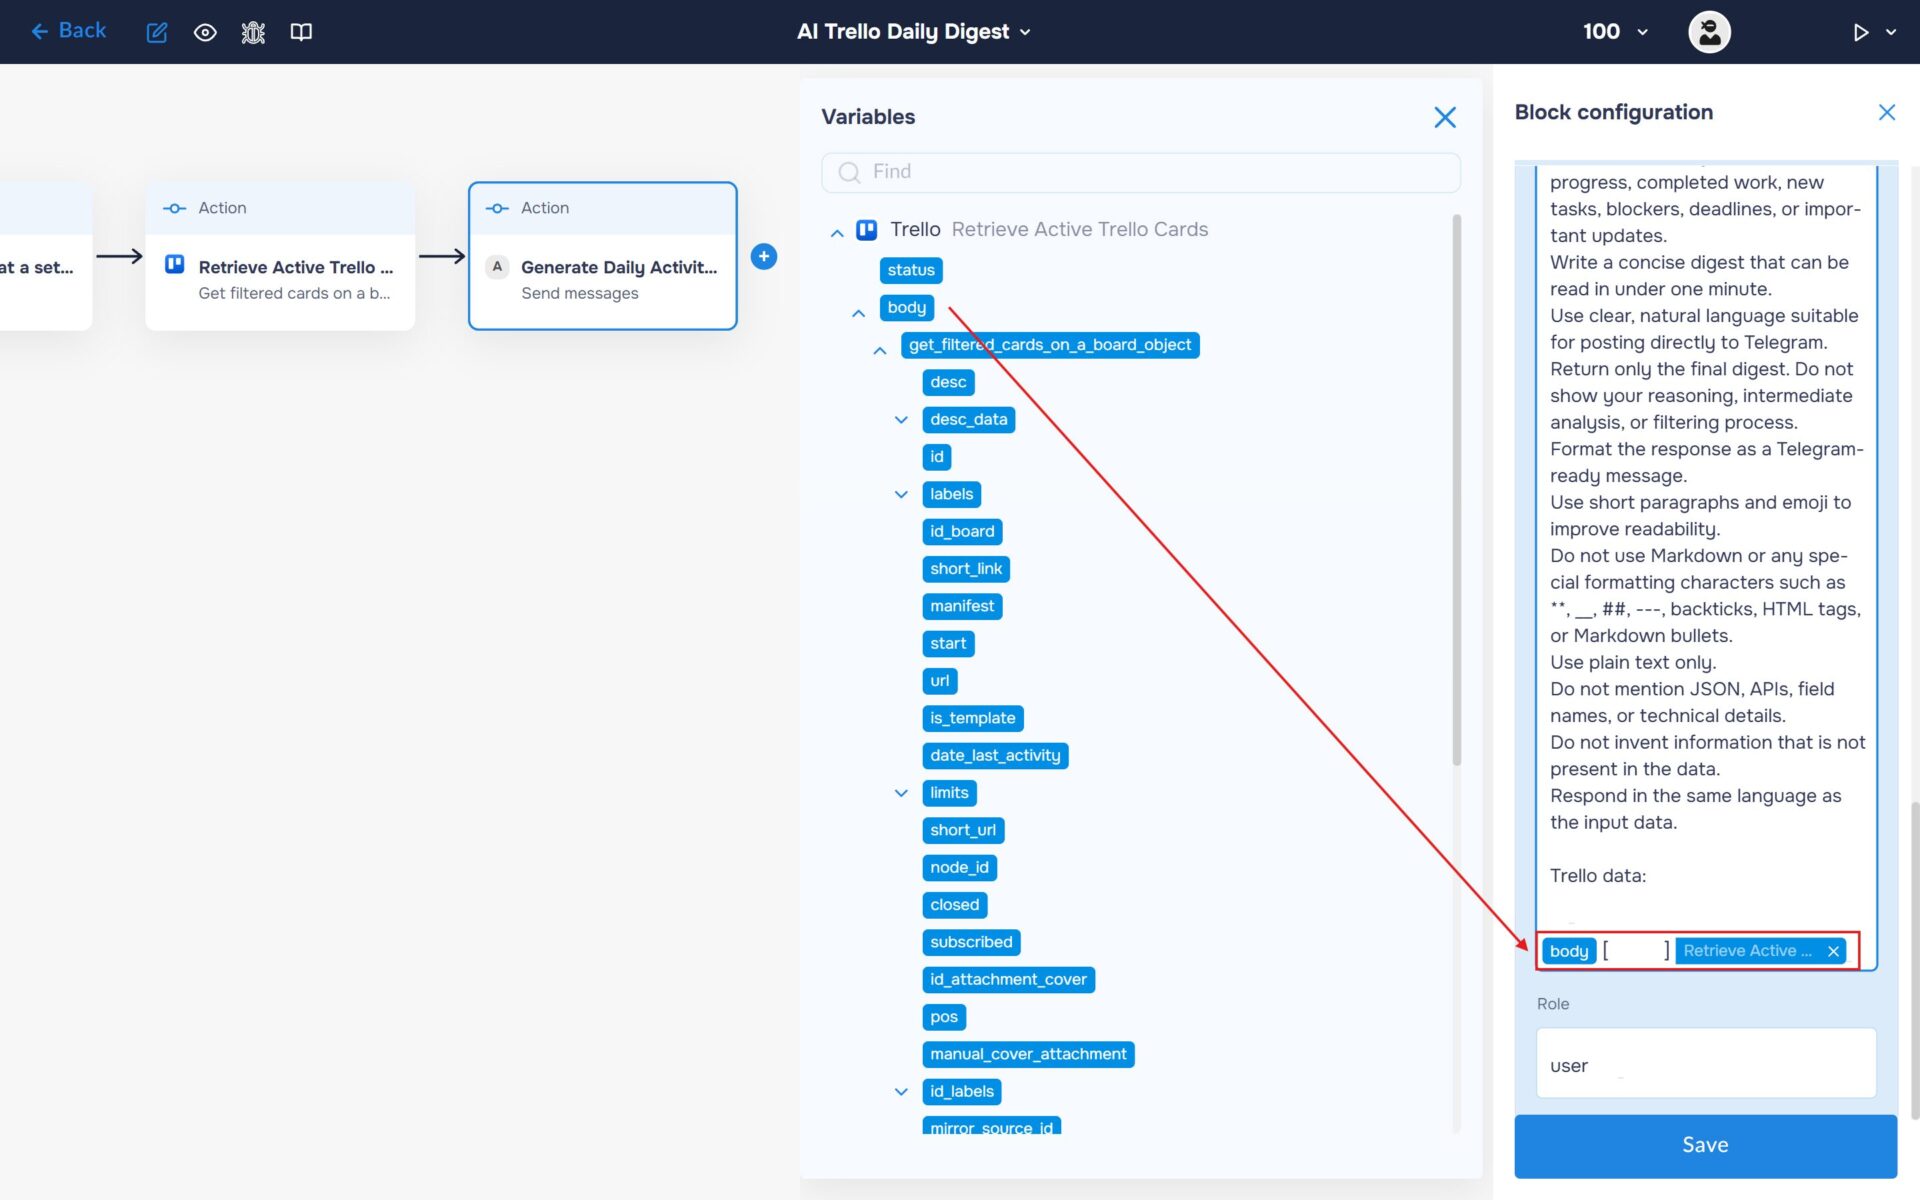
Task: Open the 100 zoom level dropdown
Action: pyautogui.click(x=1615, y=32)
